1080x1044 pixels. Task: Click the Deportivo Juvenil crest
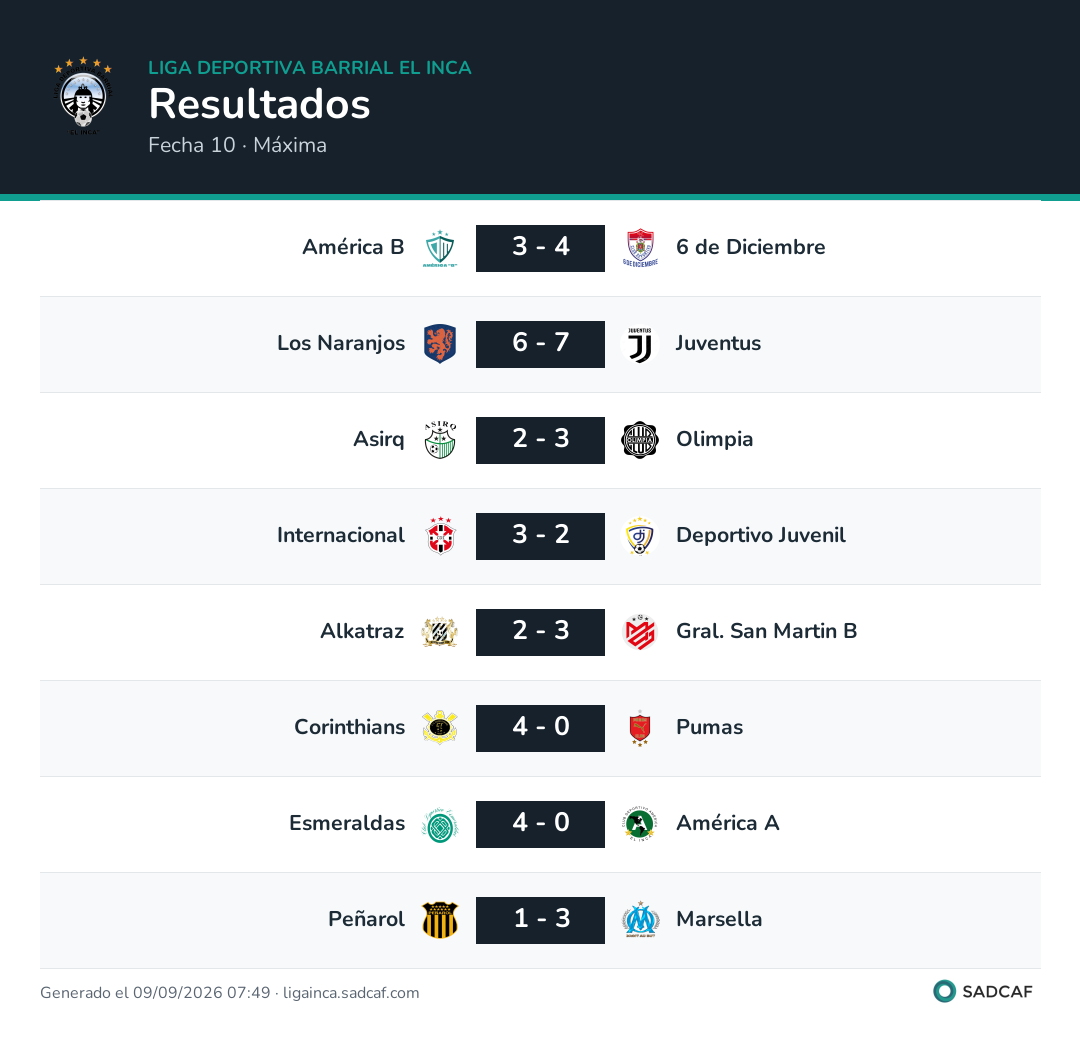[640, 536]
